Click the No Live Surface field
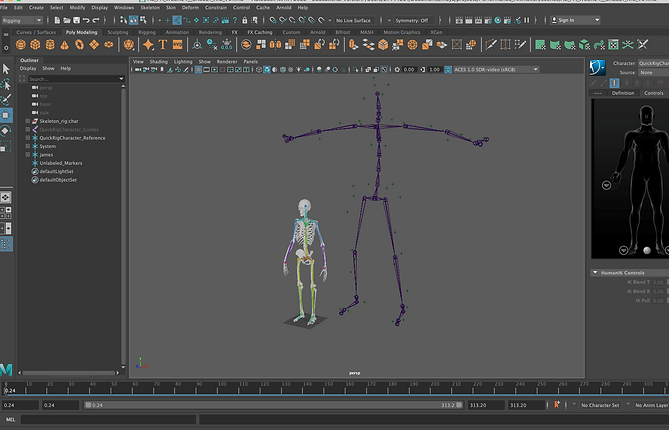The image size is (669, 430). pos(354,20)
